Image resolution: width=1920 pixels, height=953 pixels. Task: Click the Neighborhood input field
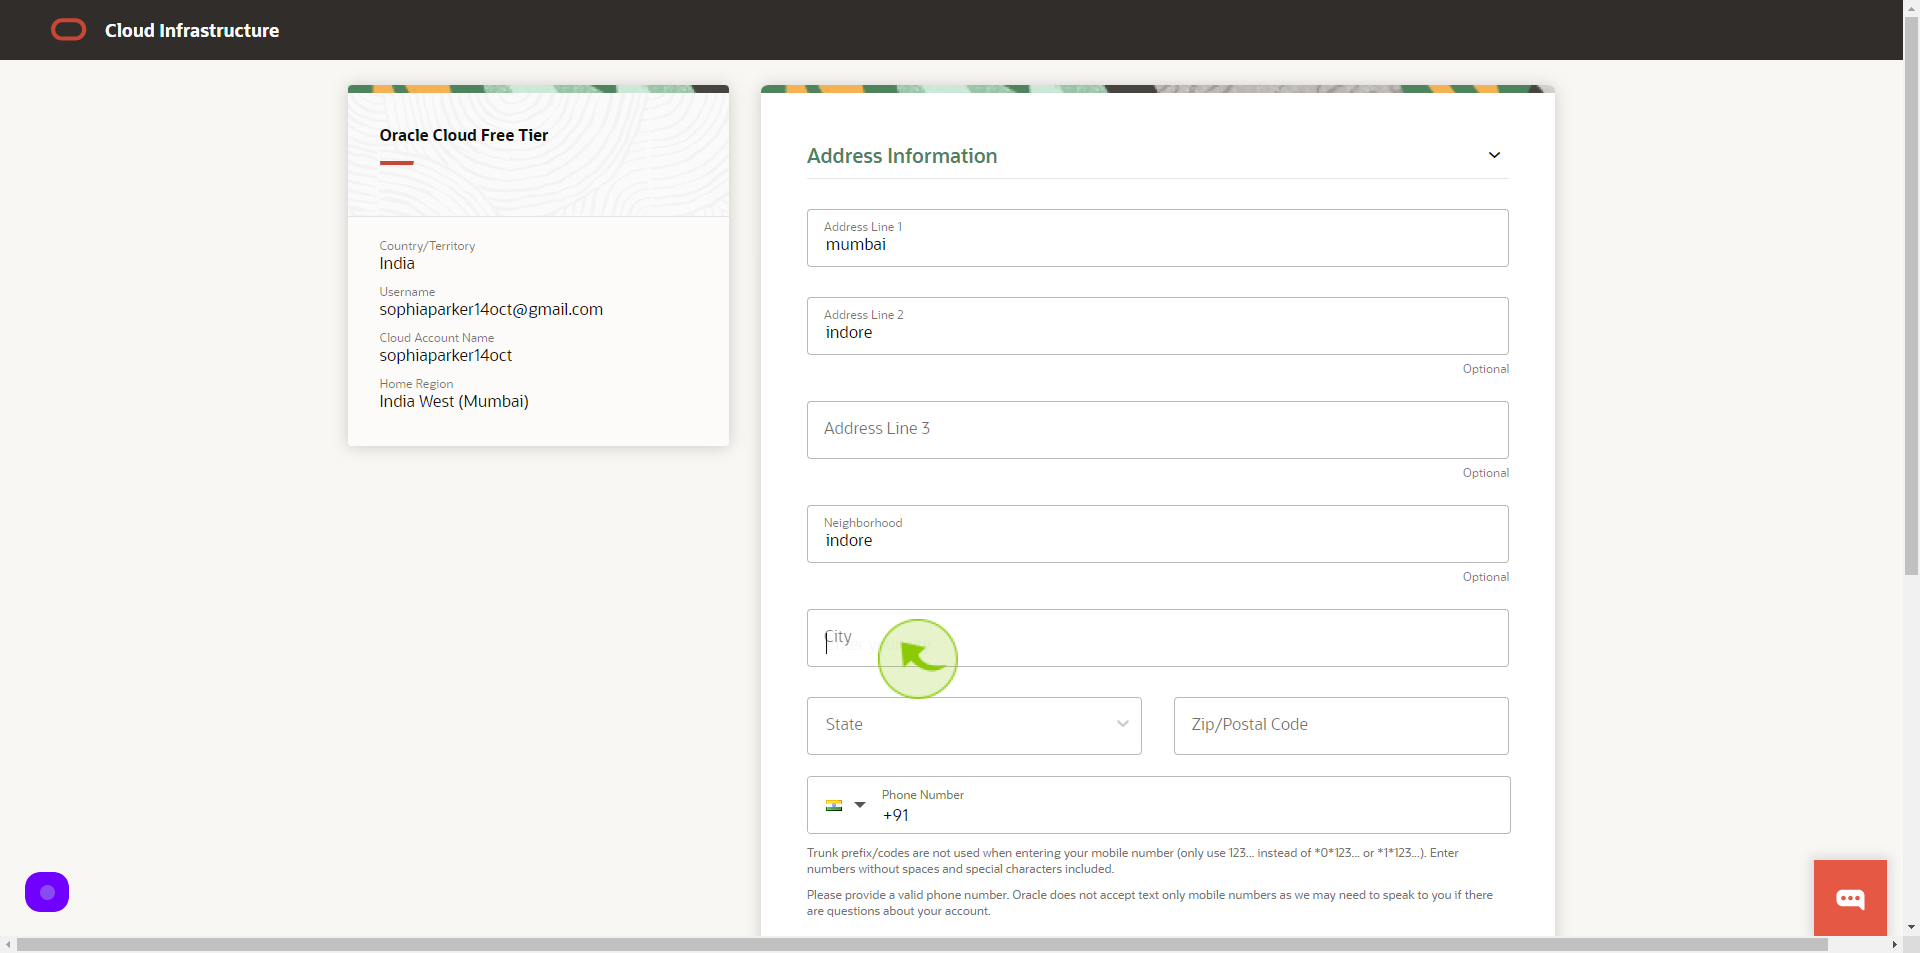point(1158,534)
